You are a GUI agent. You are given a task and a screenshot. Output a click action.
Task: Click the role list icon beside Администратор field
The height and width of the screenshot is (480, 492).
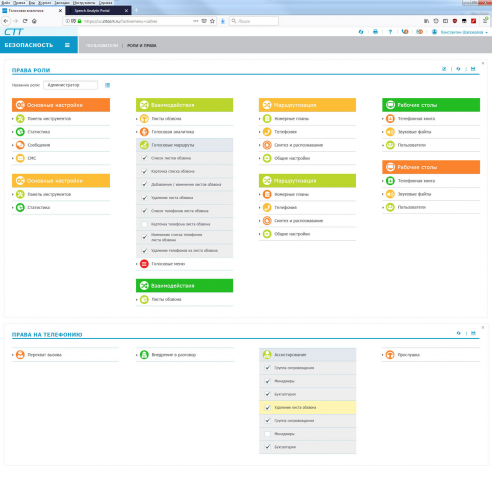(107, 85)
